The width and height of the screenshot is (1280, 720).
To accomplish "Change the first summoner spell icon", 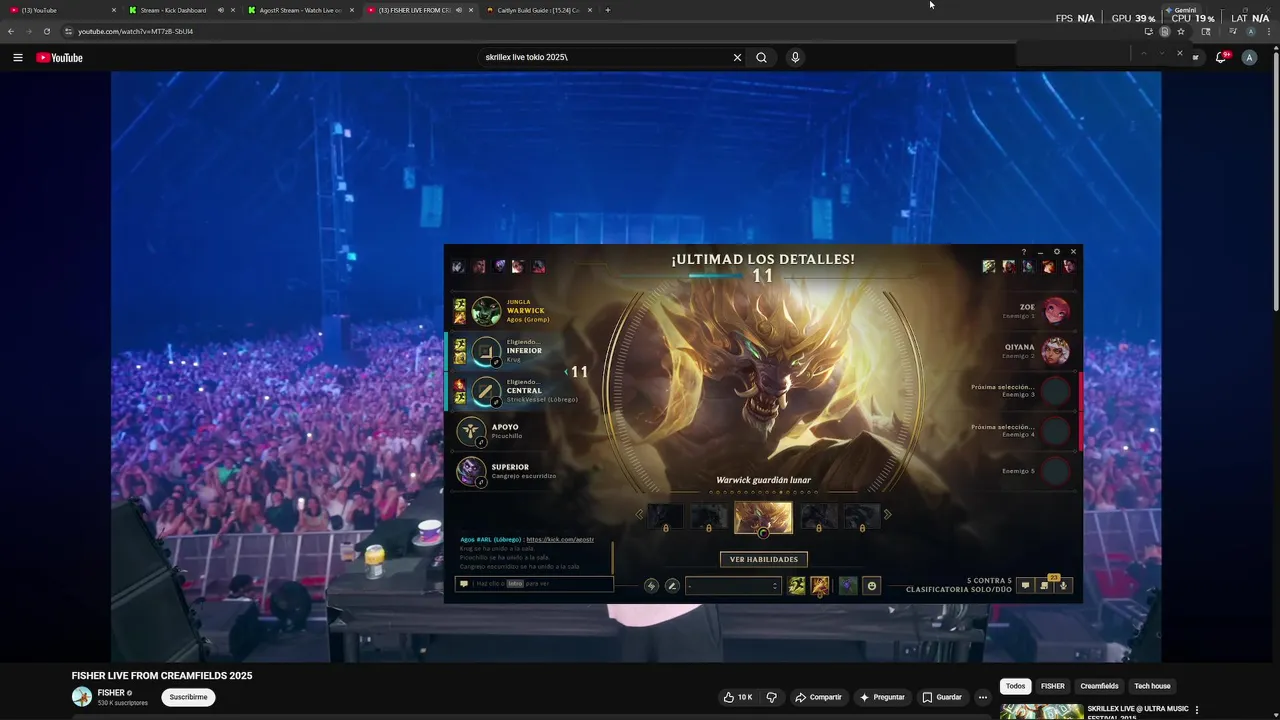I will (x=797, y=586).
